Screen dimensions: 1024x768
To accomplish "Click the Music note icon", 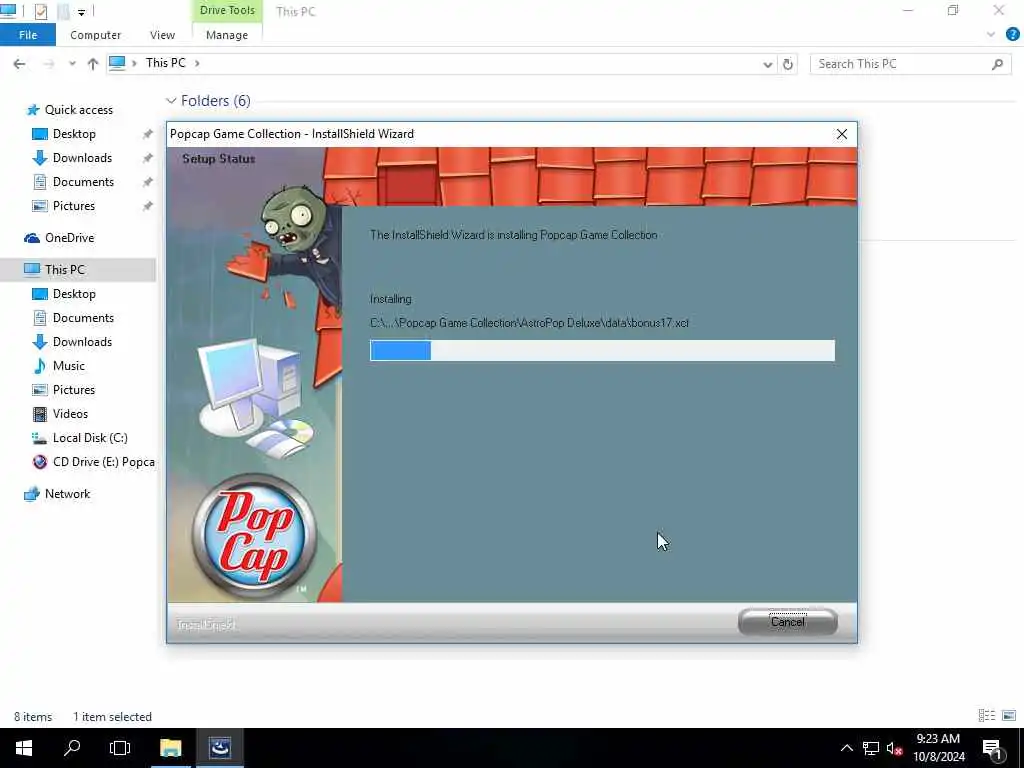I will click(x=40, y=366).
